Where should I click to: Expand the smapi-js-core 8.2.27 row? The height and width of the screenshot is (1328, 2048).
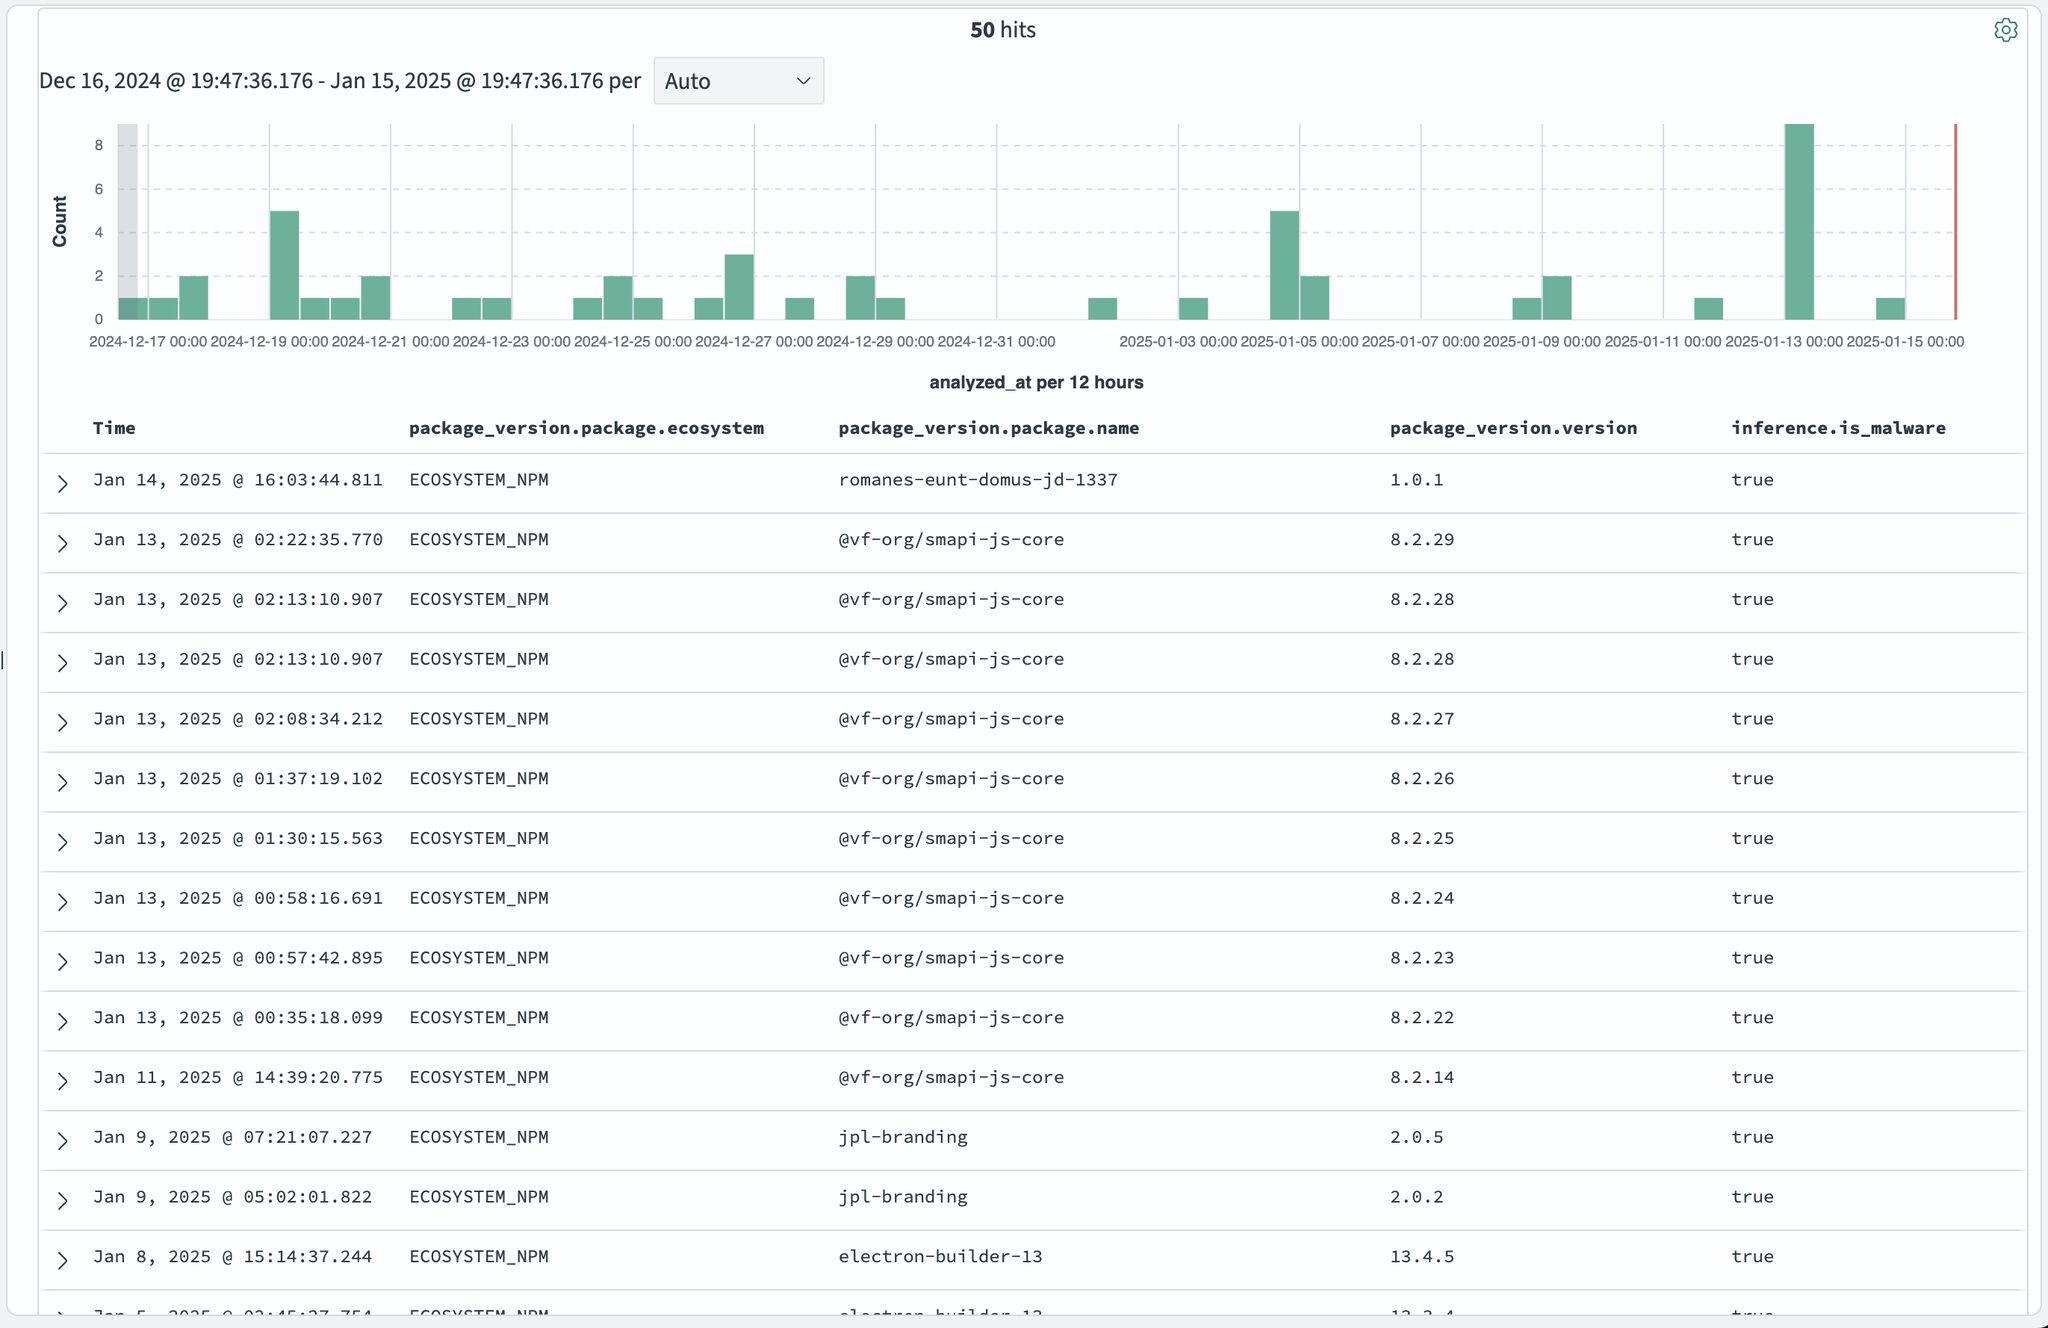(x=62, y=722)
